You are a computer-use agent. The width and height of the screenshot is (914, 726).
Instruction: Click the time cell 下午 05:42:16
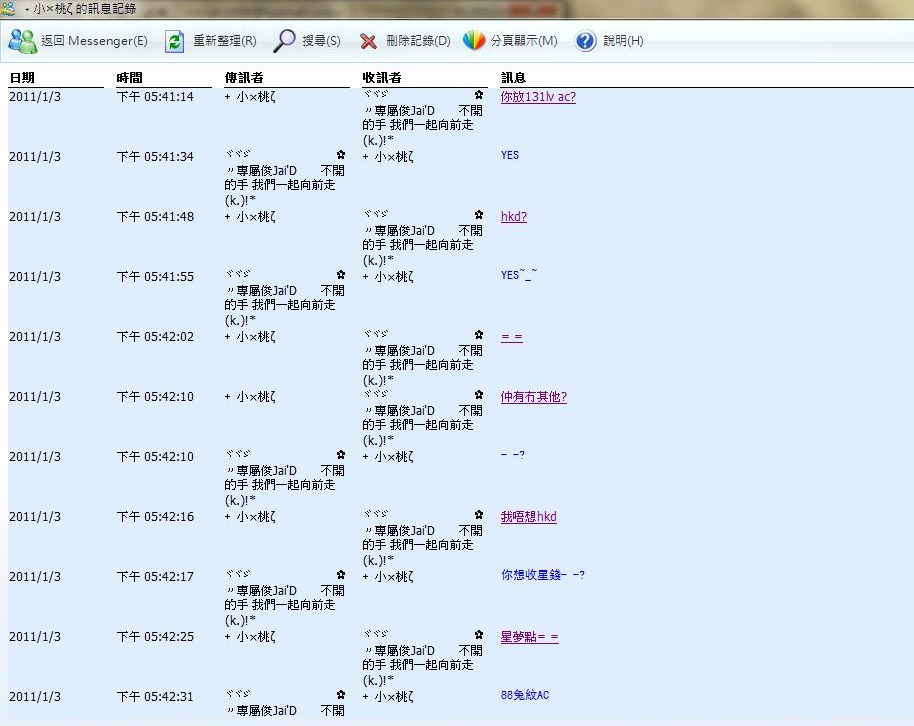click(x=155, y=517)
